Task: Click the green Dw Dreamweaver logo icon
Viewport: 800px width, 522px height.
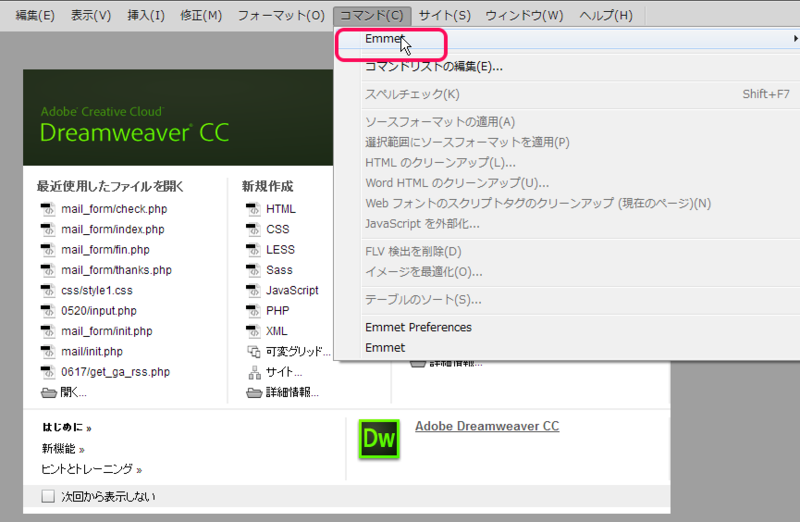Action: click(x=379, y=439)
